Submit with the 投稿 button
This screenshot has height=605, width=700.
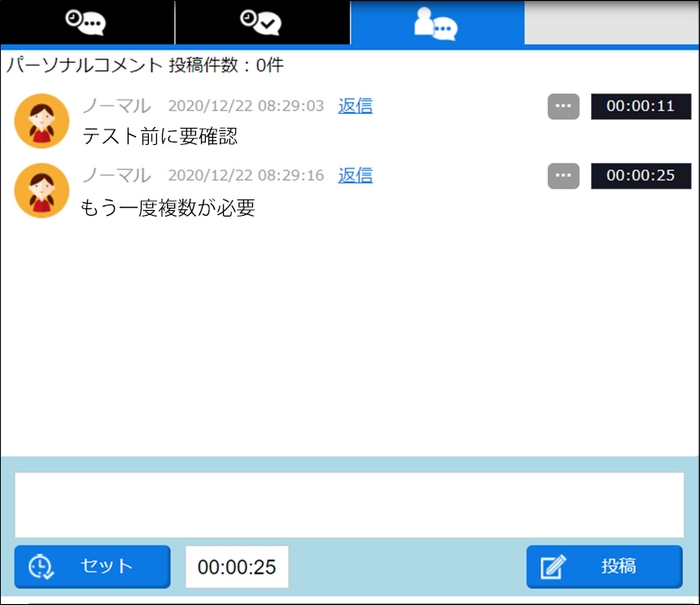(x=604, y=567)
